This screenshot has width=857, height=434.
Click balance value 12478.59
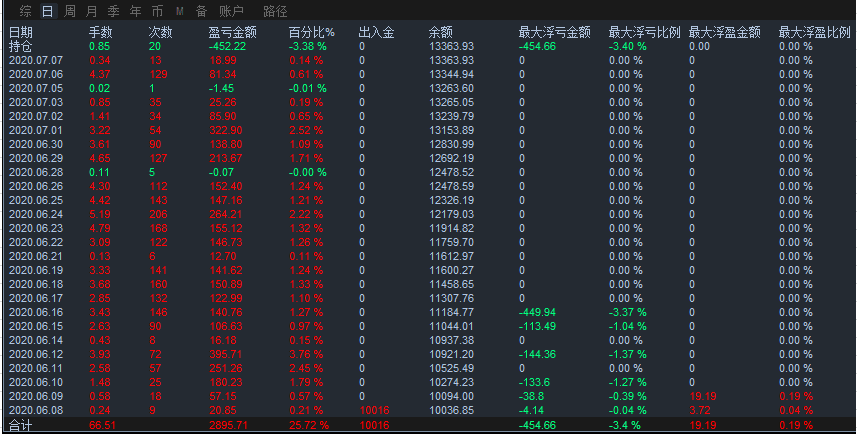(451, 186)
